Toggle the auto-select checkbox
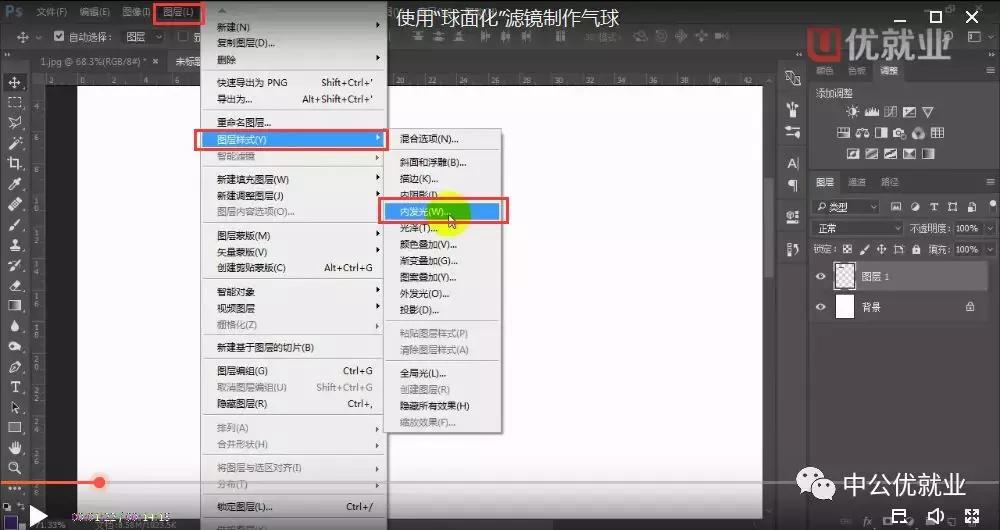The image size is (1000, 530). (59, 36)
